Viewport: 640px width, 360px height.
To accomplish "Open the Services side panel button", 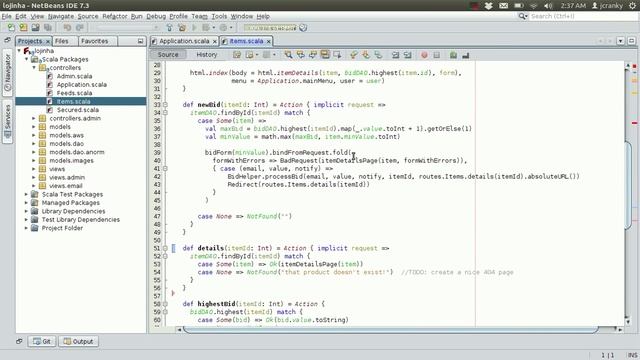I will pos(8,122).
